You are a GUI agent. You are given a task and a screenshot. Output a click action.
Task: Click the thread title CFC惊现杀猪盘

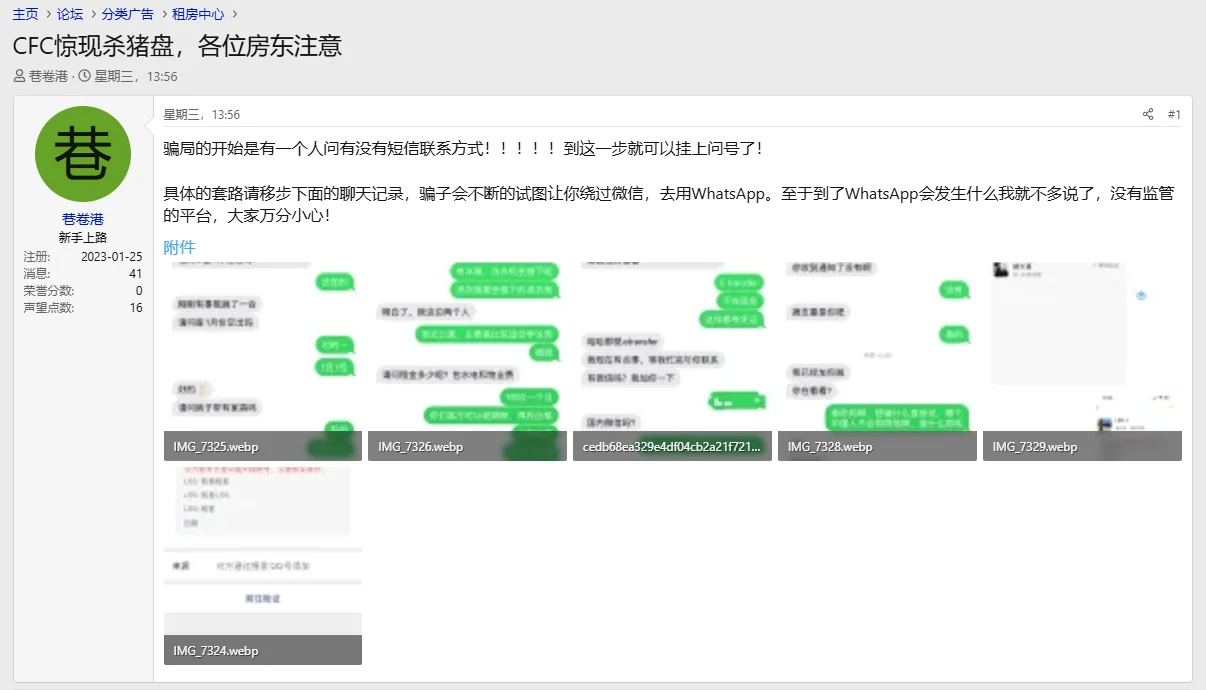pyautogui.click(x=177, y=46)
